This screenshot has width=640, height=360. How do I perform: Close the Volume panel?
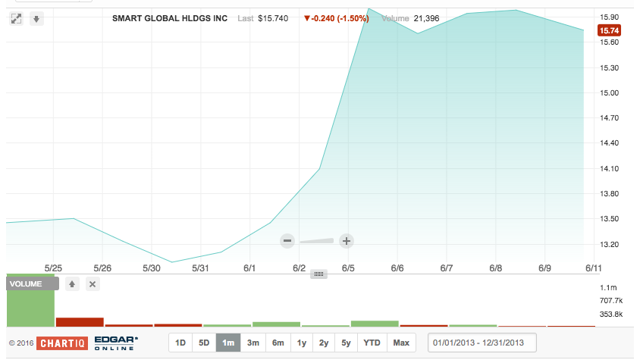[93, 284]
